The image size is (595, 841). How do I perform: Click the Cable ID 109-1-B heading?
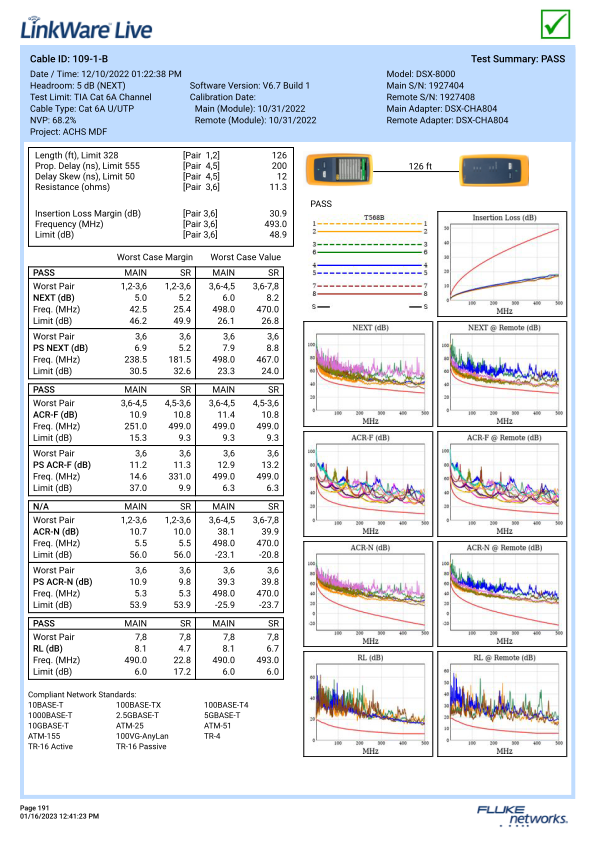[x=69, y=59]
